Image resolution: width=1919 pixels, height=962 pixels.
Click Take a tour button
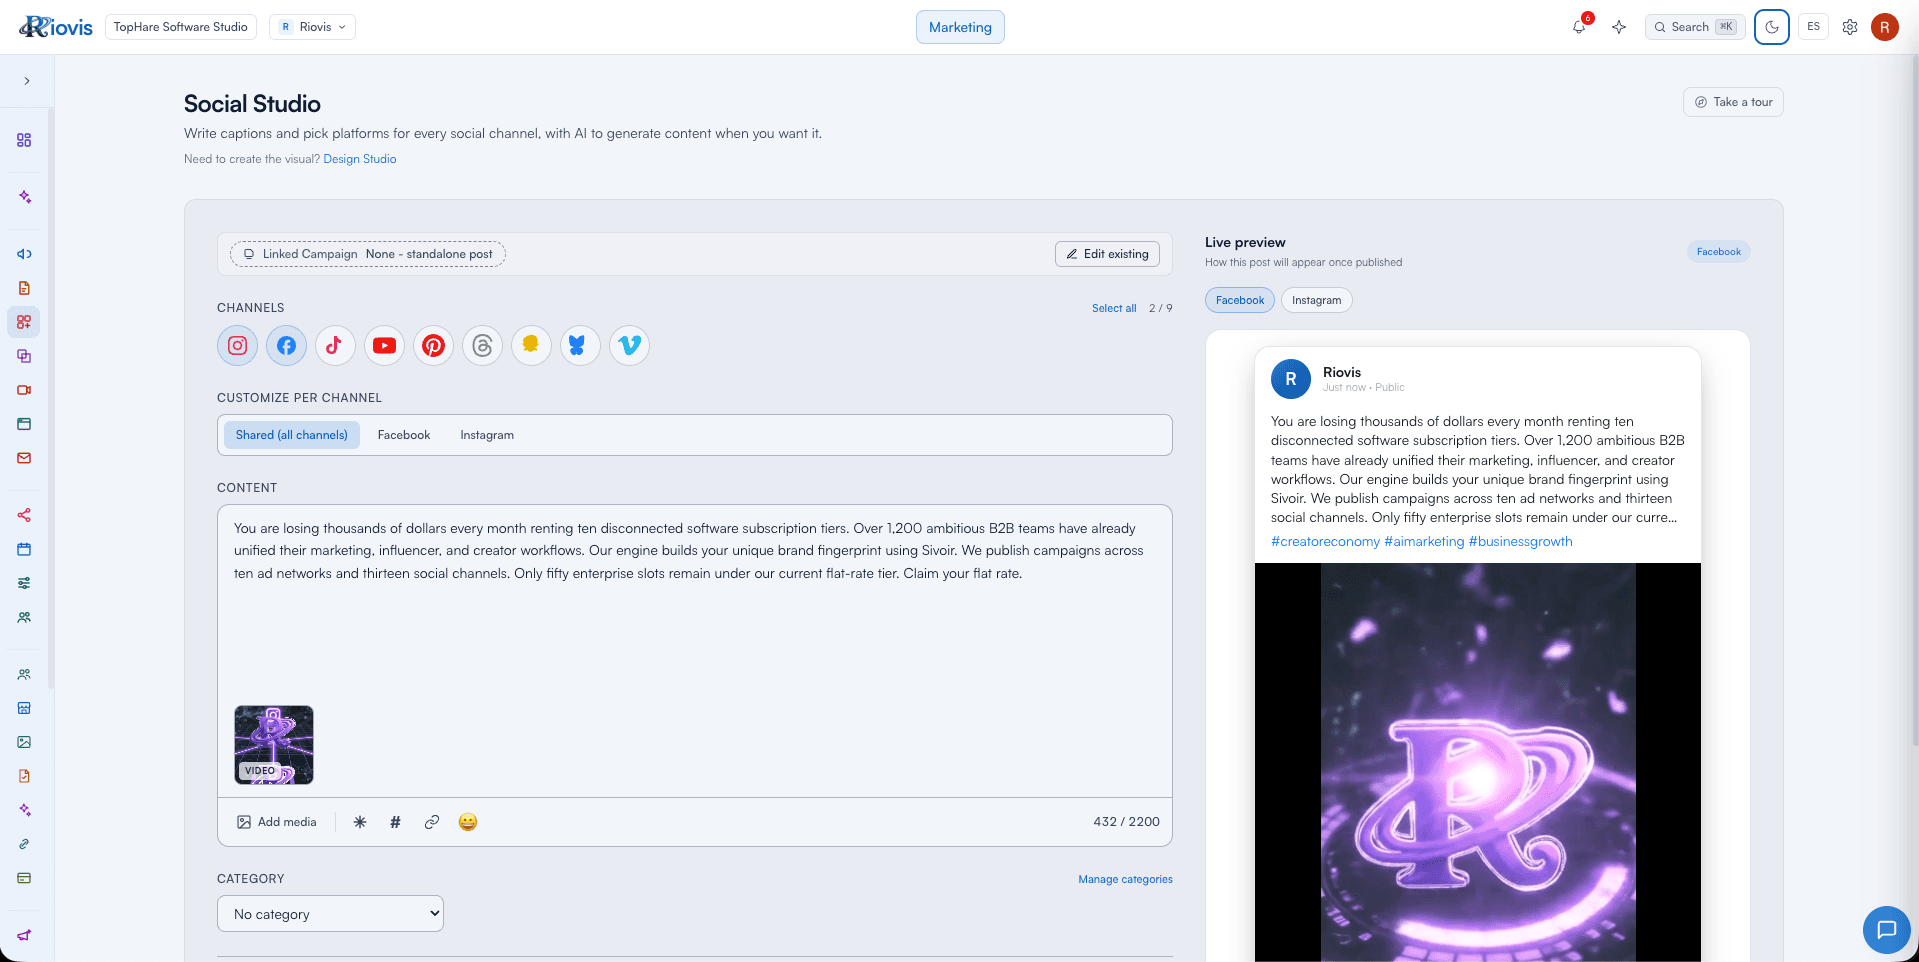[x=1733, y=102]
